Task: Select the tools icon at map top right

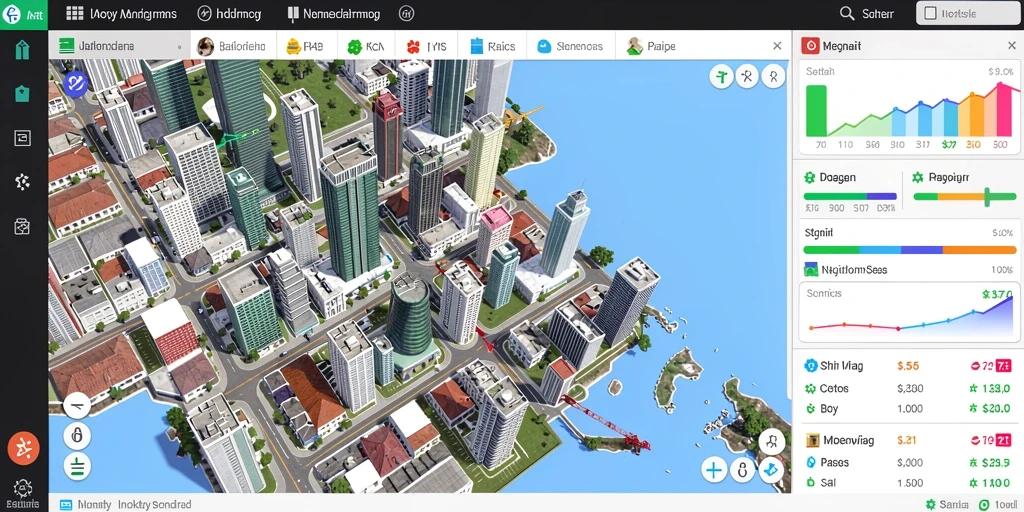Action: pos(747,77)
